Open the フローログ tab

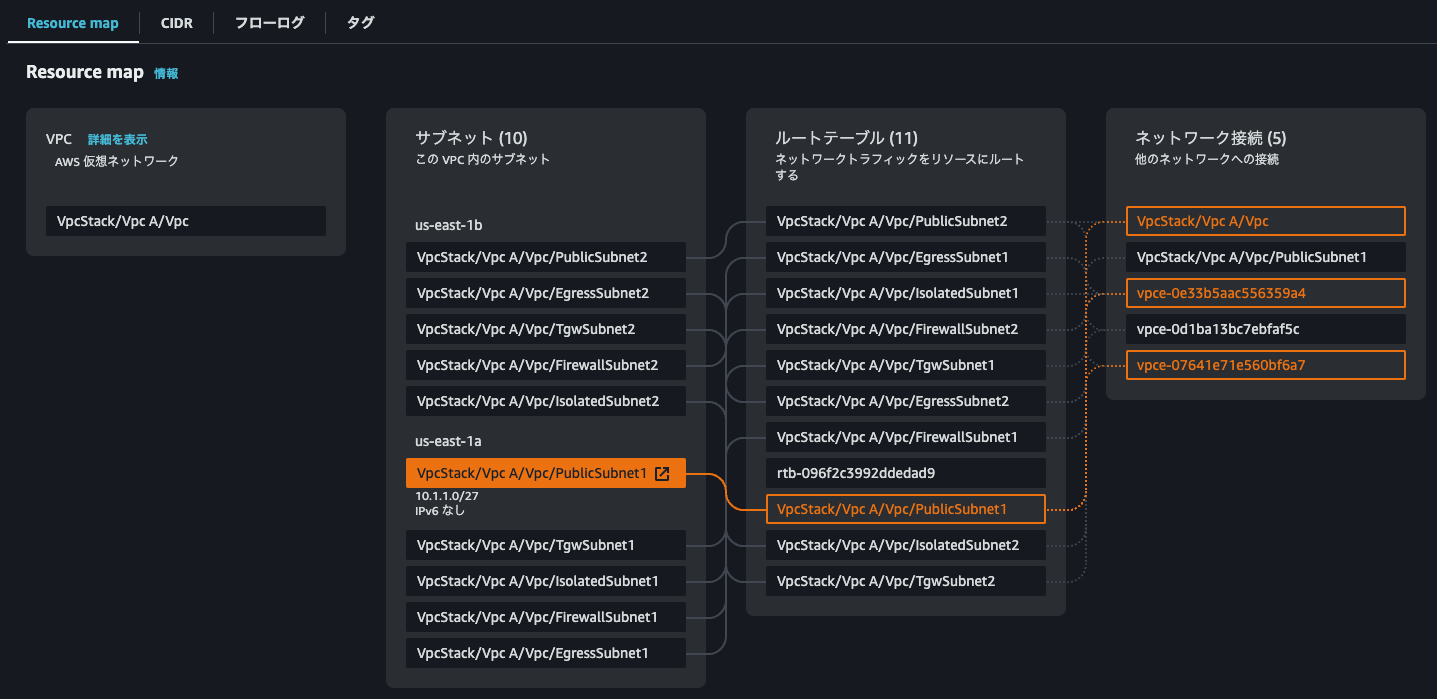click(x=268, y=22)
